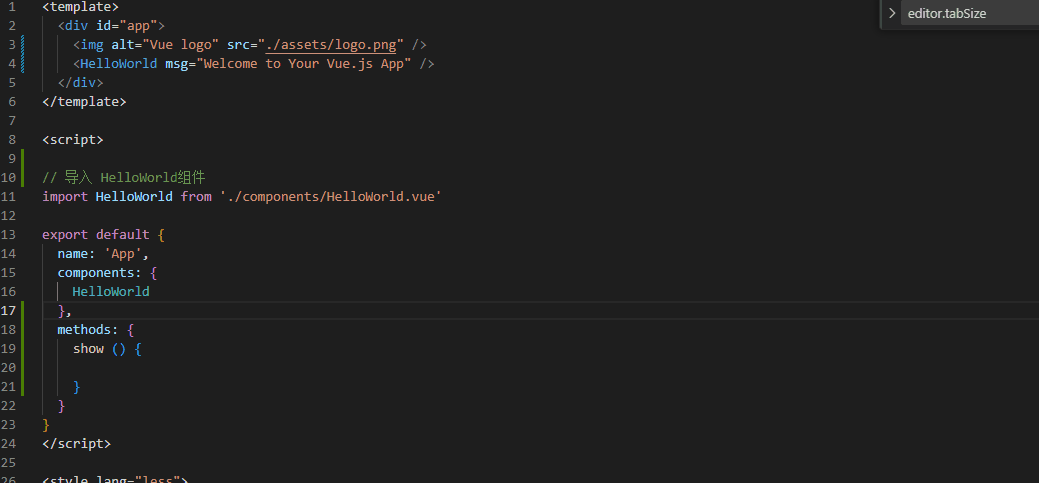
Task: Place cursor on the 'export' keyword
Action: pyautogui.click(x=65, y=235)
